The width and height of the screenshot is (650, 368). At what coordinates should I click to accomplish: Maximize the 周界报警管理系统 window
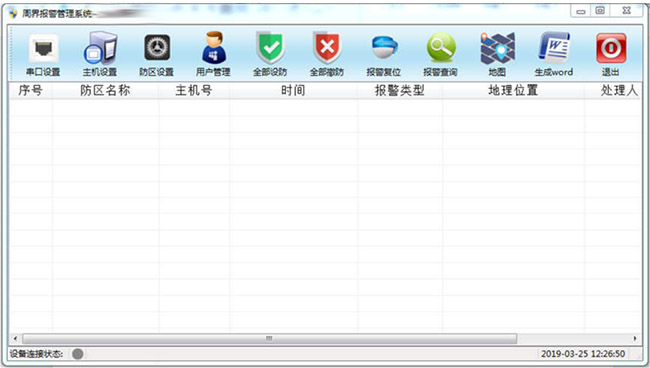point(600,11)
